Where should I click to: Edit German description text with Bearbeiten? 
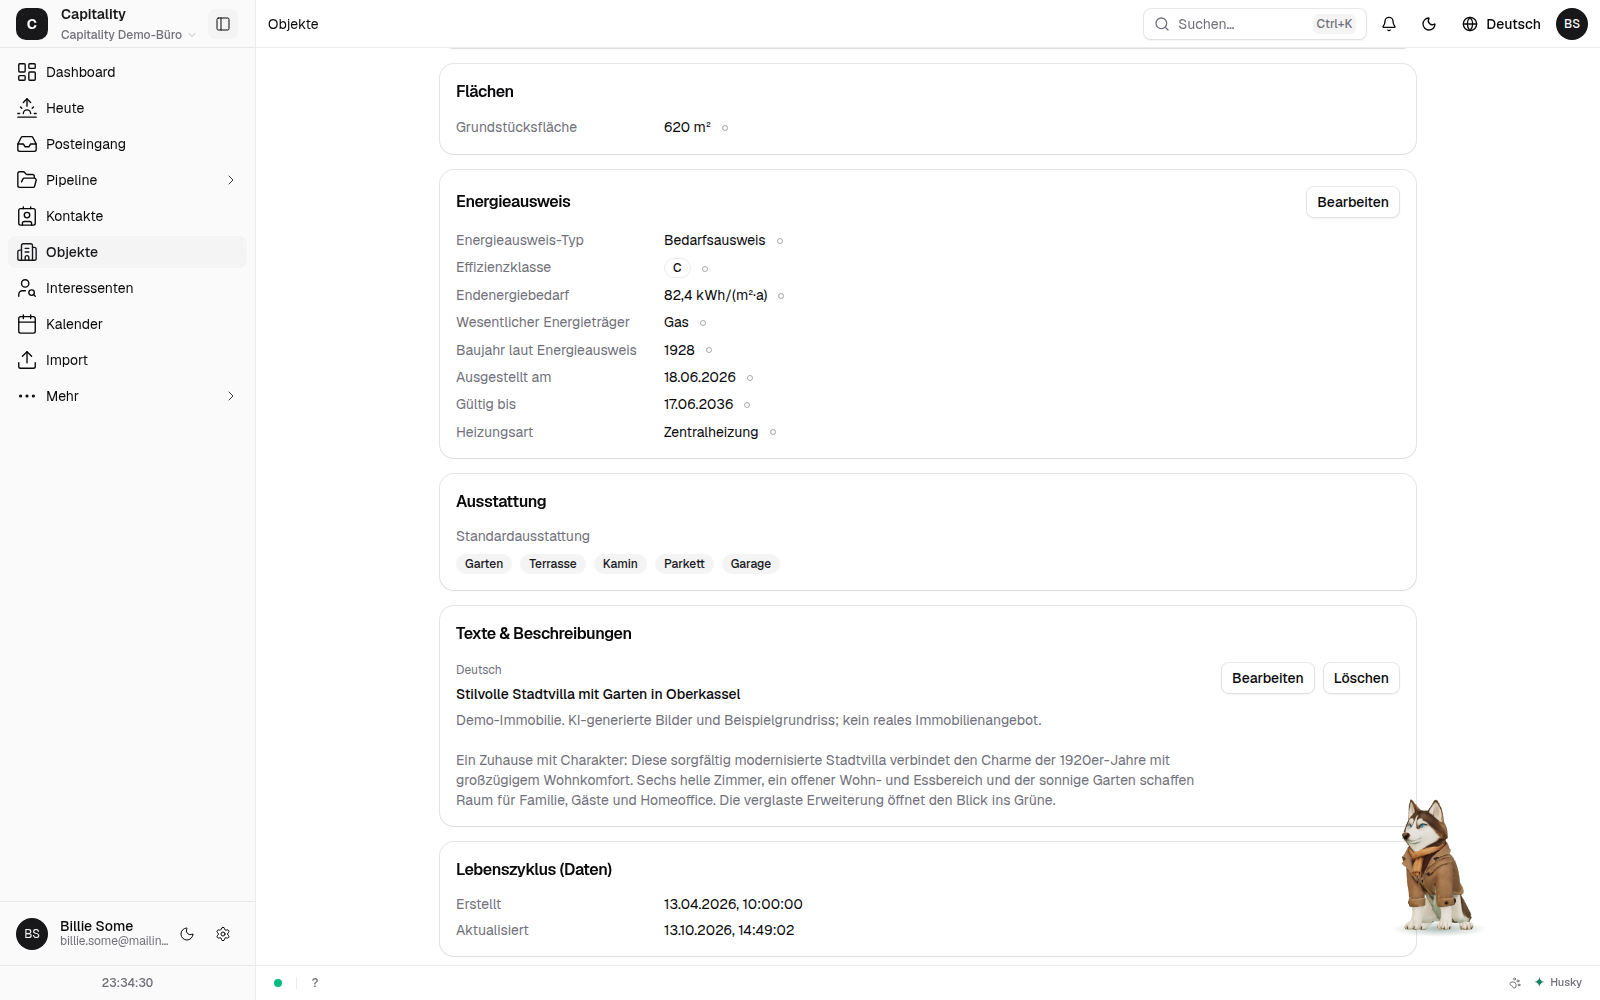(x=1268, y=678)
